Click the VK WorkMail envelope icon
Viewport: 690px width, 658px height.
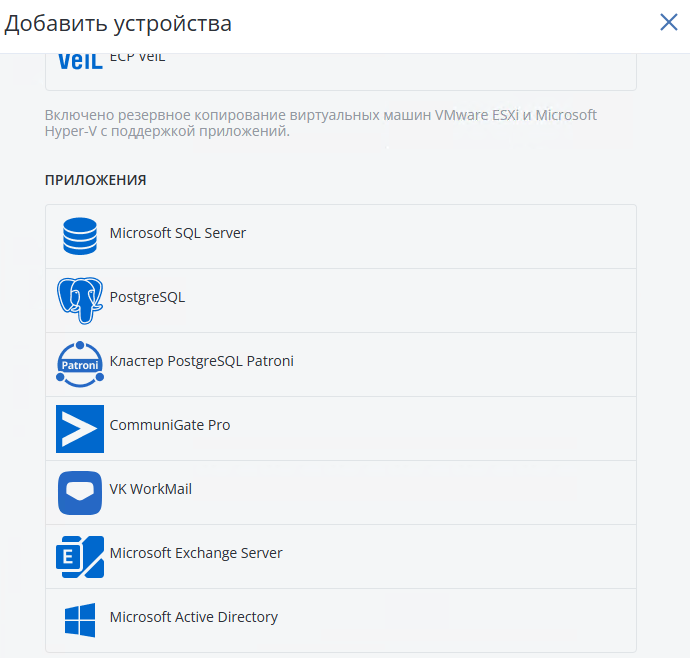tap(80, 493)
